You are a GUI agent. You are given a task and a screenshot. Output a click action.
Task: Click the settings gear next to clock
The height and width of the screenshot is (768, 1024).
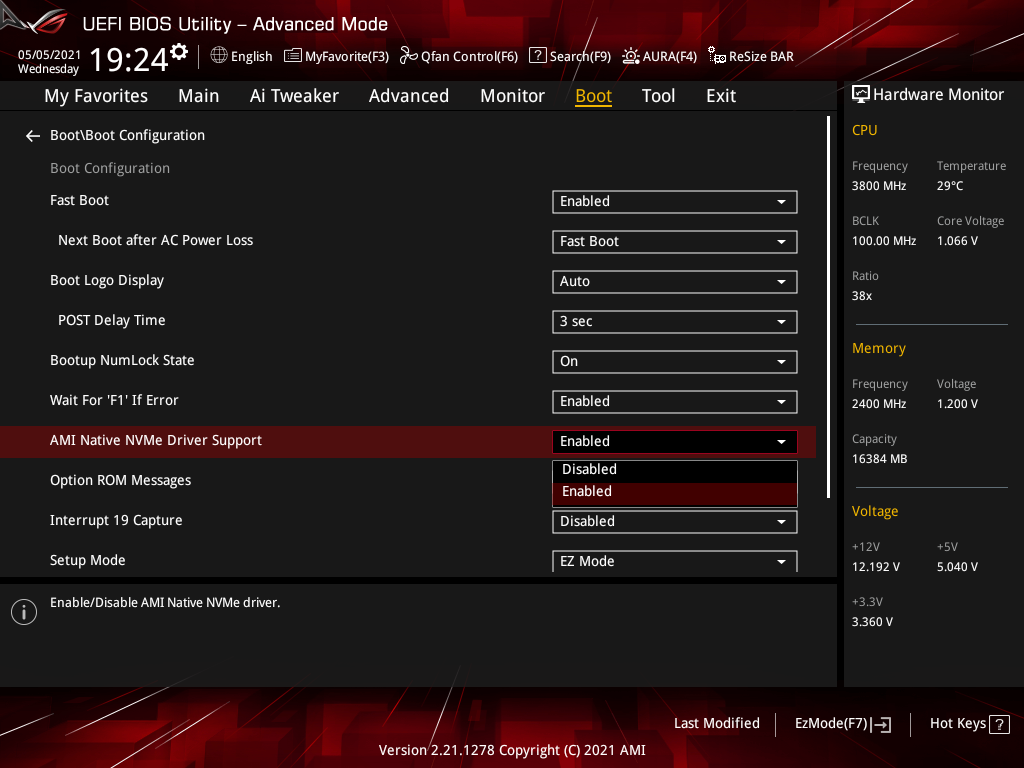[179, 52]
